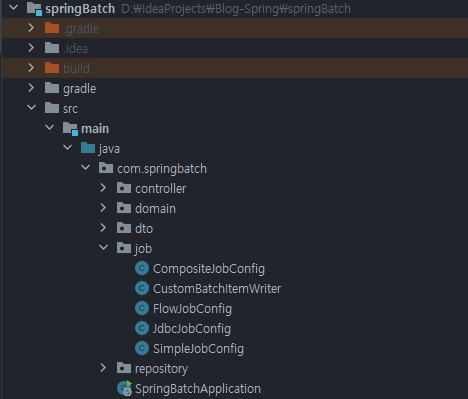Expand the .idea folder

(x=31, y=48)
